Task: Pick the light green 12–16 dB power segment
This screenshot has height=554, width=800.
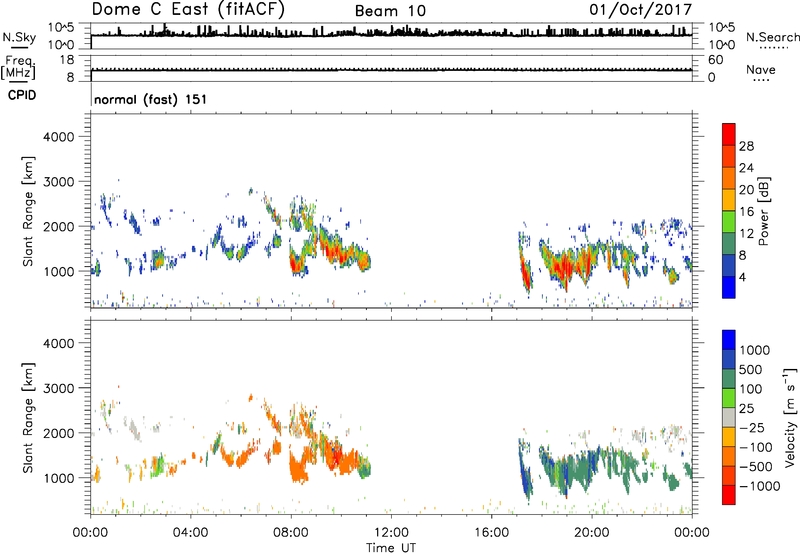Action: tap(729, 222)
